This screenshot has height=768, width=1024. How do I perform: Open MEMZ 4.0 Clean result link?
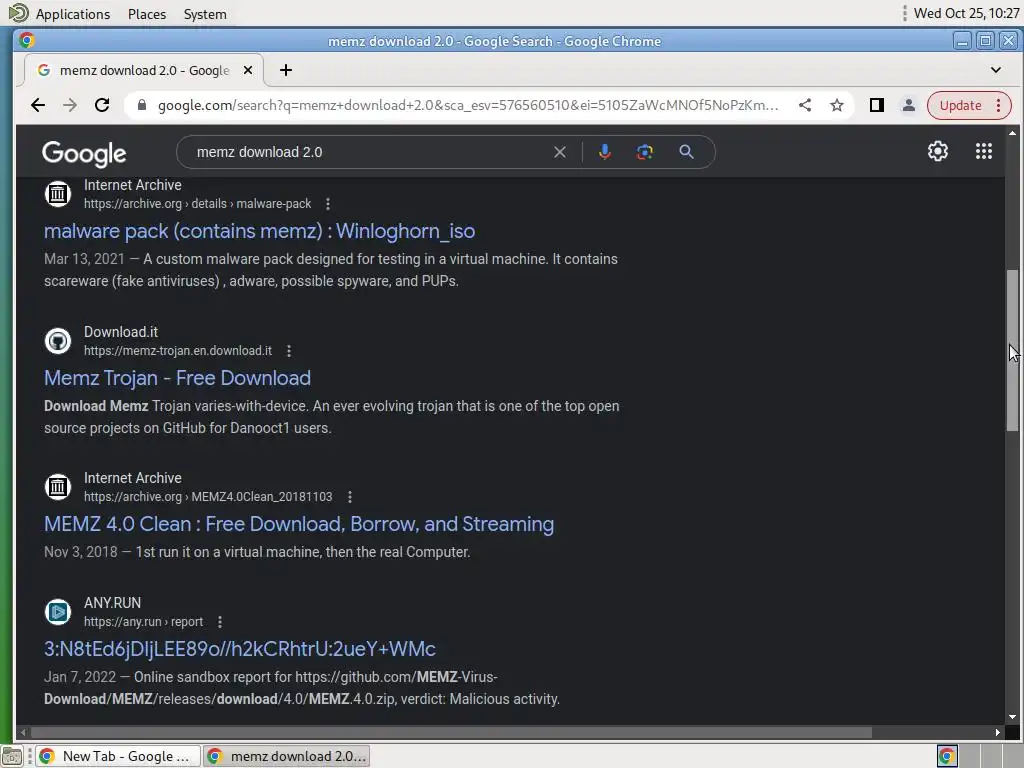[x=299, y=524]
